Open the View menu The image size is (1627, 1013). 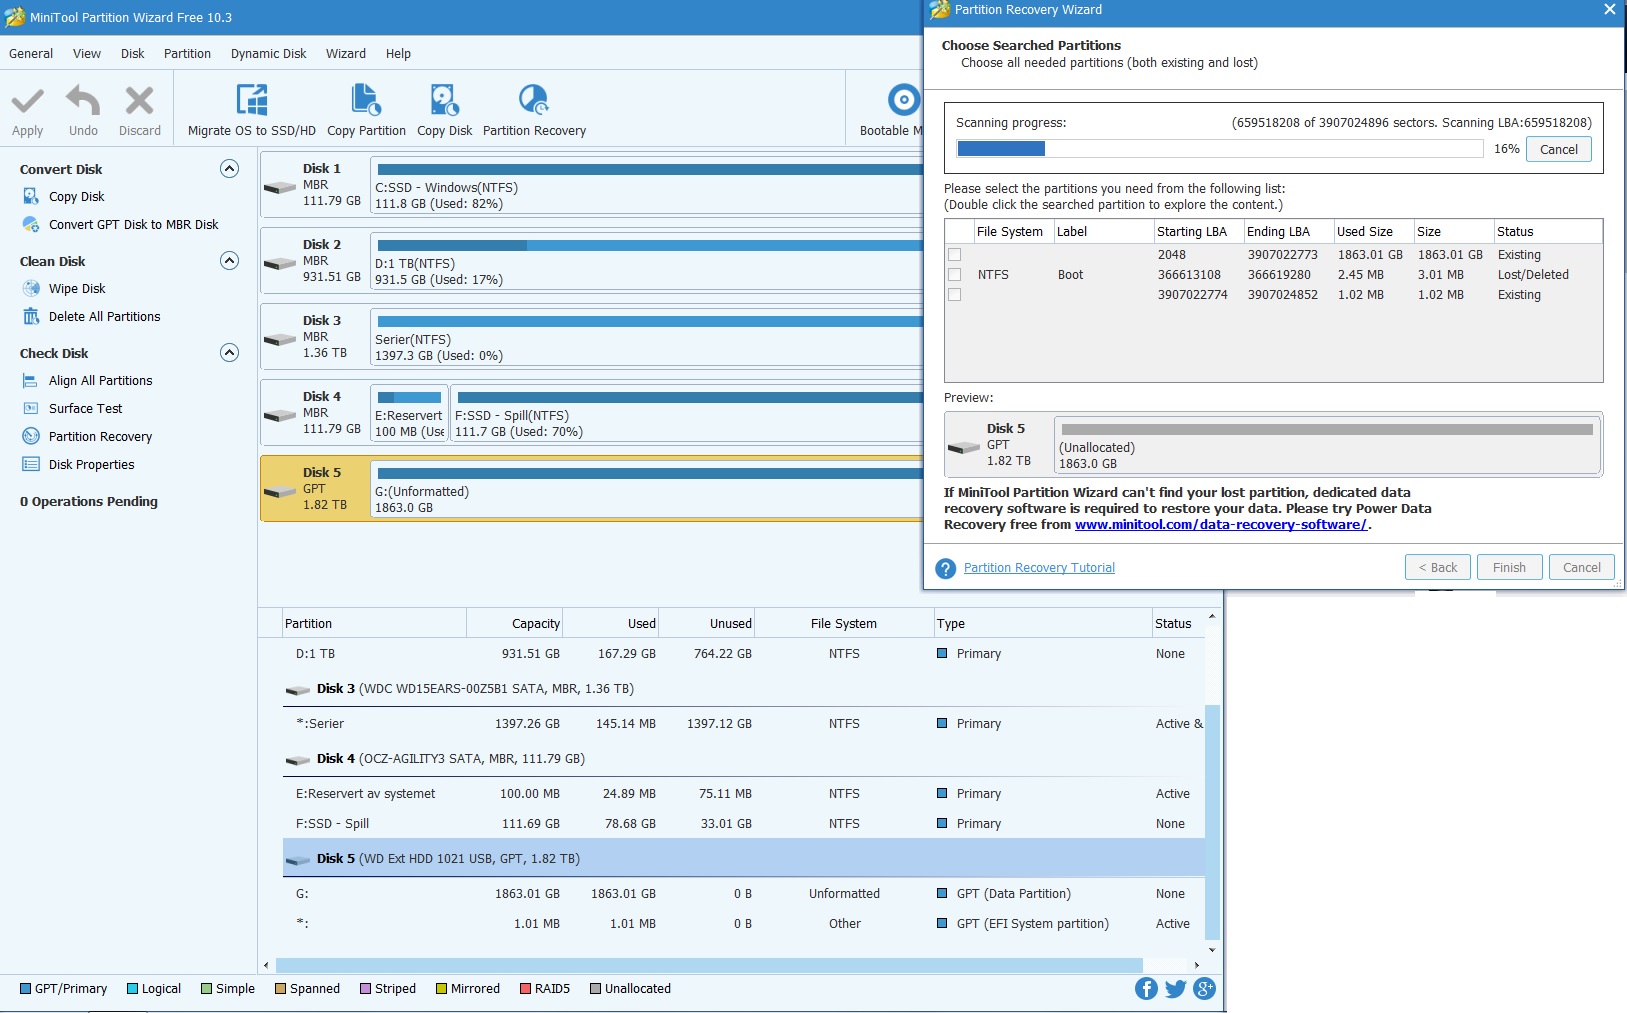(x=86, y=54)
